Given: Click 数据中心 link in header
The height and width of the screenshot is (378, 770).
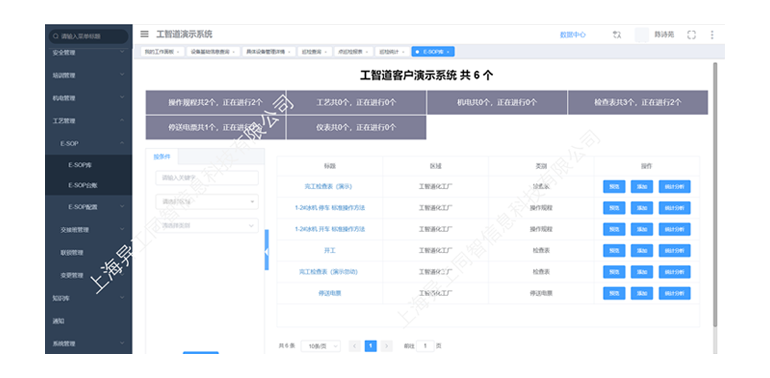Looking at the screenshot, I should coord(573,35).
